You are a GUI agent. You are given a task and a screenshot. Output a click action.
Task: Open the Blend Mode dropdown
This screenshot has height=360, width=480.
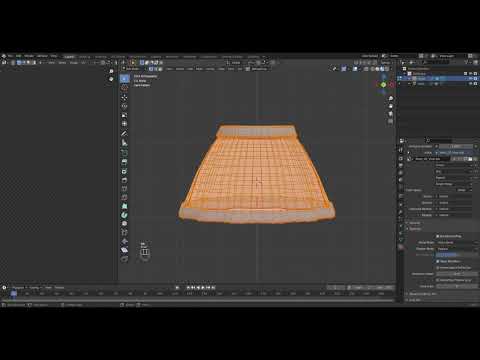(457, 242)
